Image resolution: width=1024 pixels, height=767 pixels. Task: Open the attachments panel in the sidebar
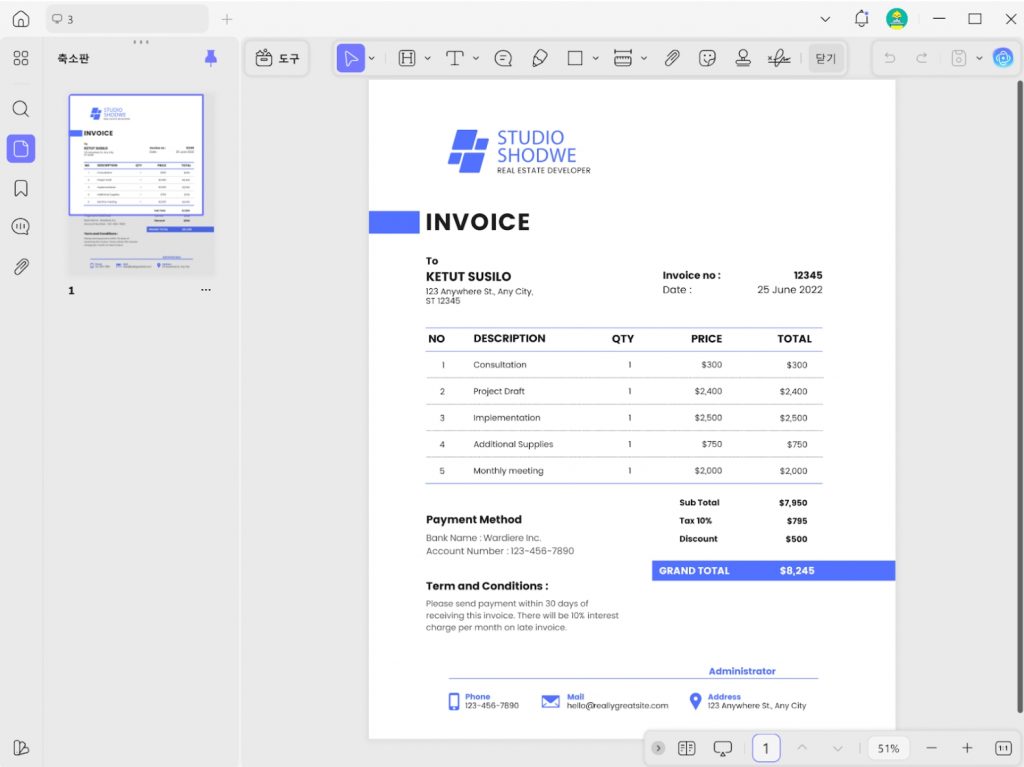[21, 267]
